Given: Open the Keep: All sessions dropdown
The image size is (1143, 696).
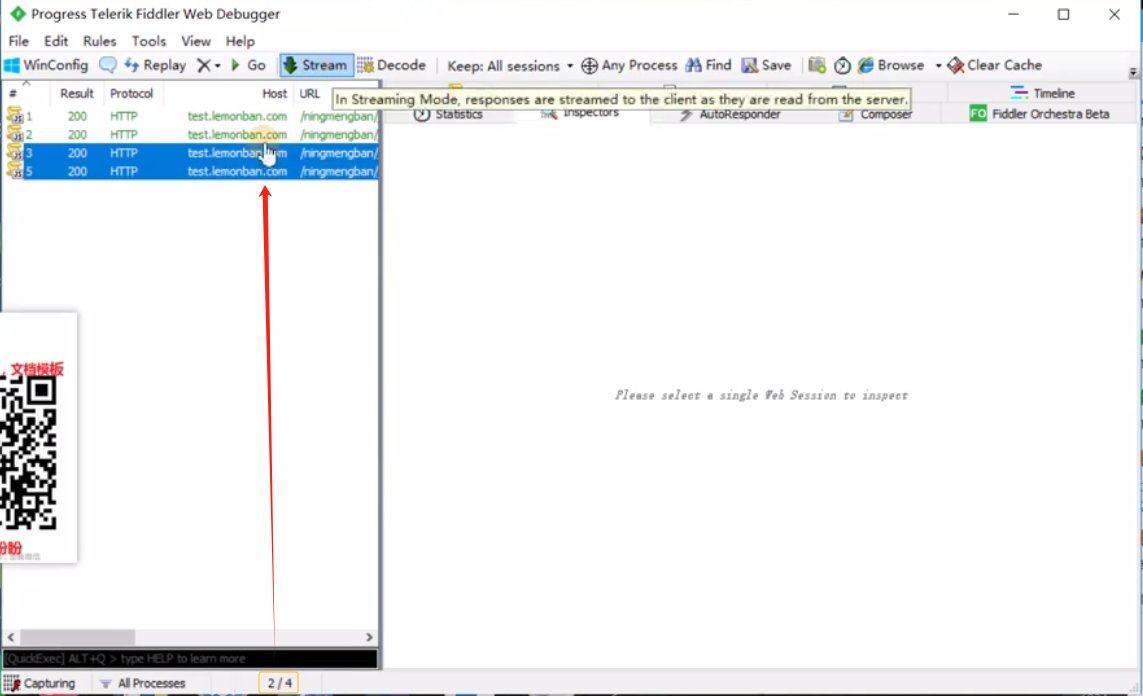Looking at the screenshot, I should 510,66.
